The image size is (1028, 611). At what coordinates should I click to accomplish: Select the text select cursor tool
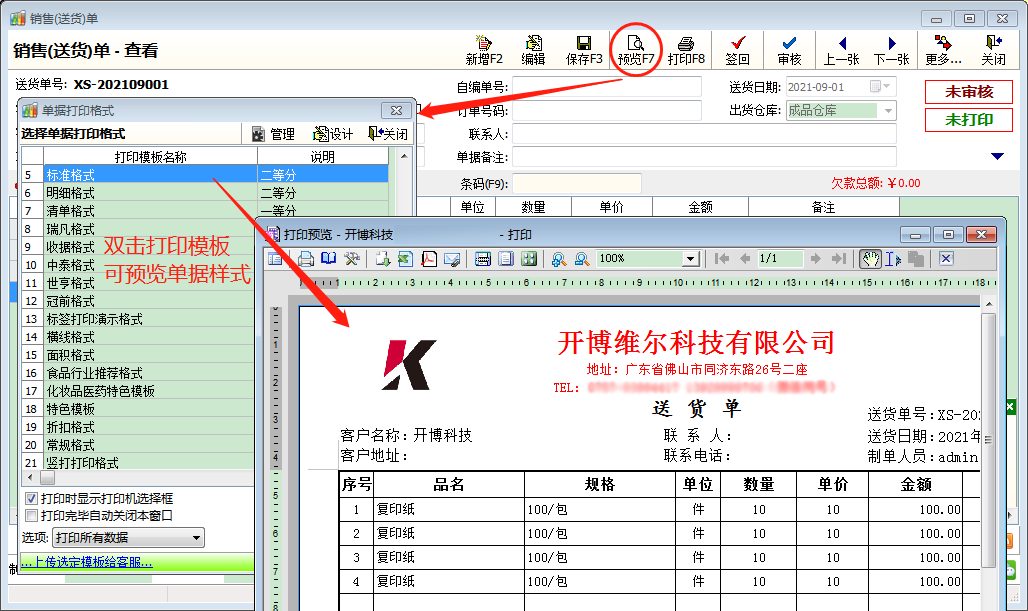pos(893,259)
